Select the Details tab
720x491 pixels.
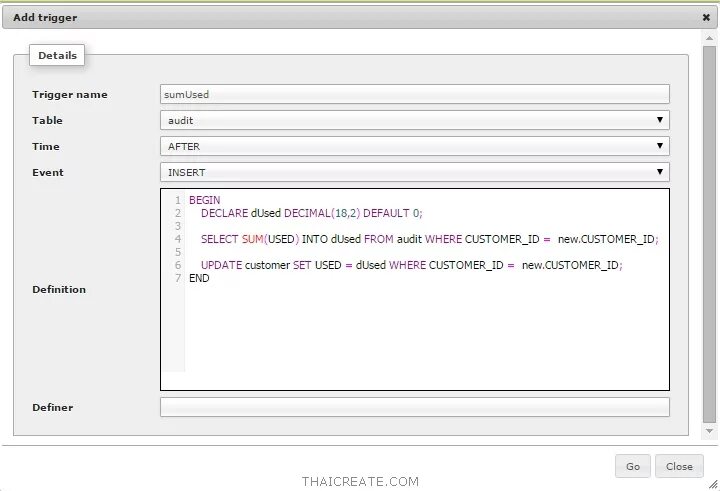57,55
